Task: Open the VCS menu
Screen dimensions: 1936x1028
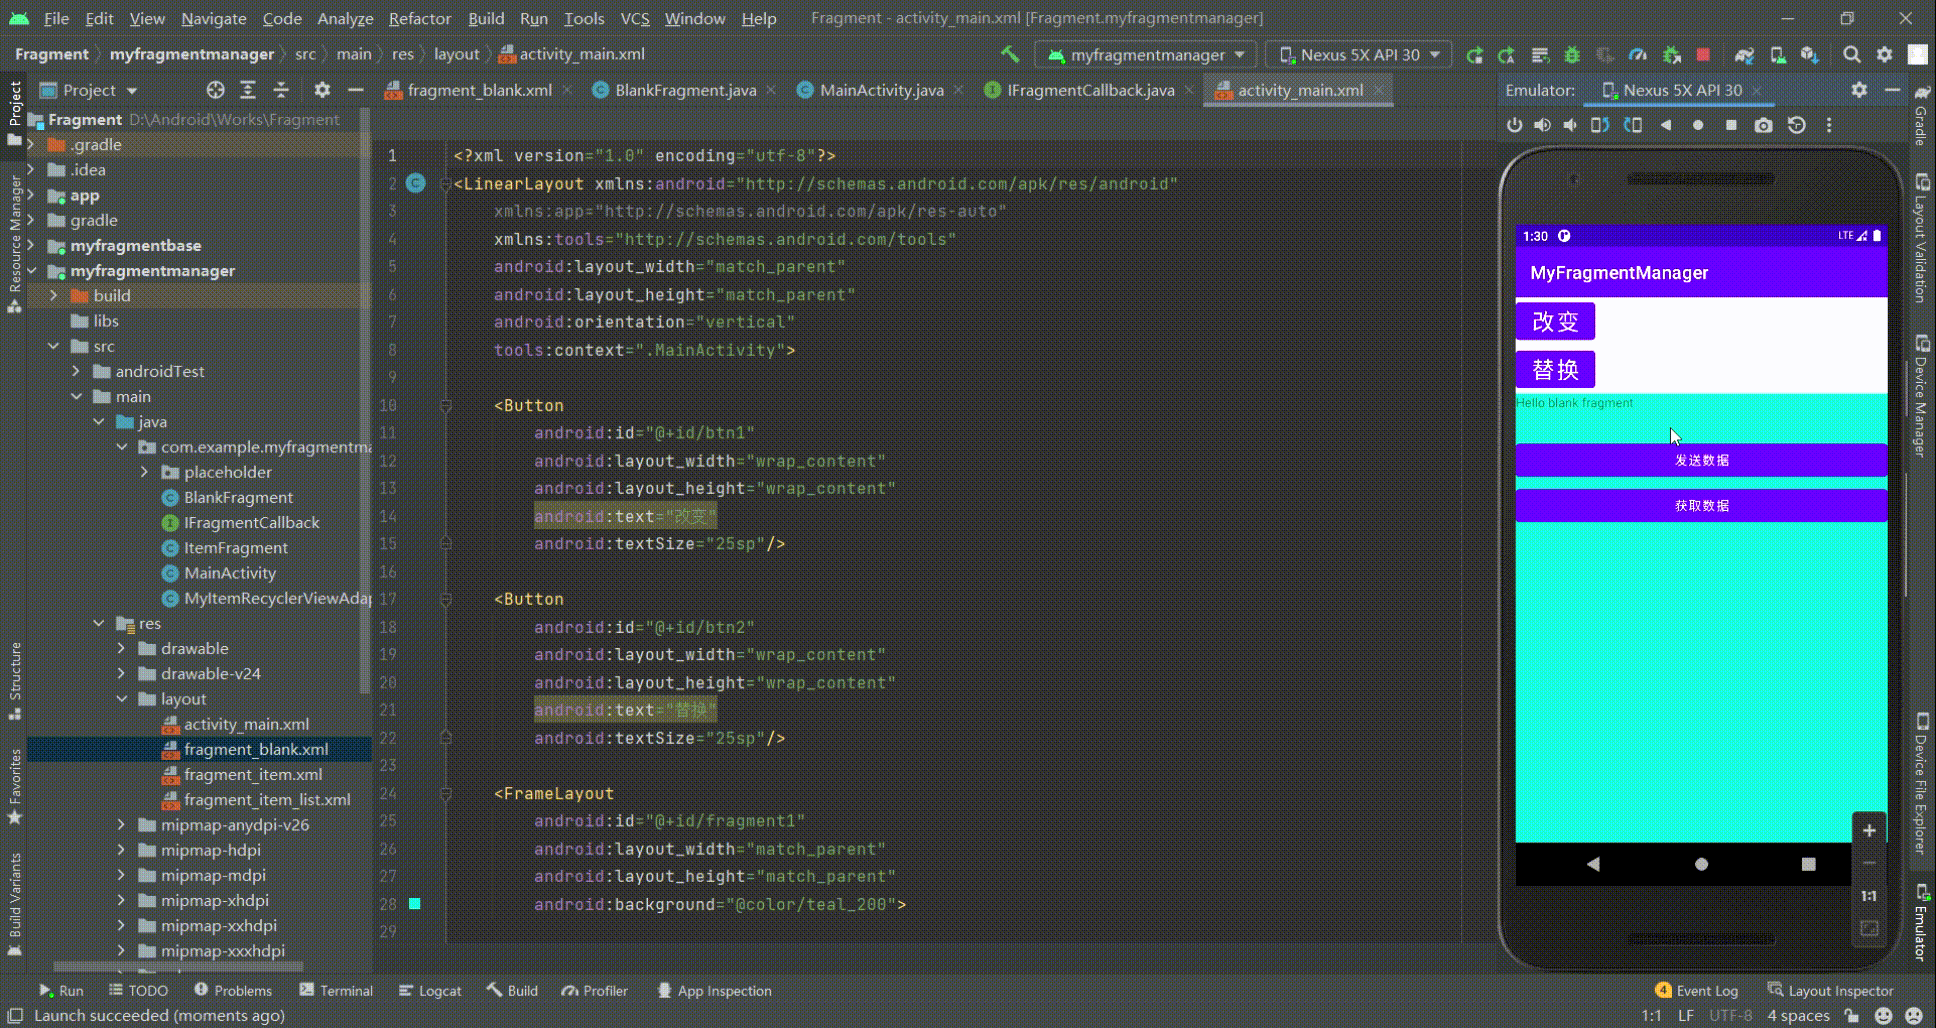Action: 635,18
